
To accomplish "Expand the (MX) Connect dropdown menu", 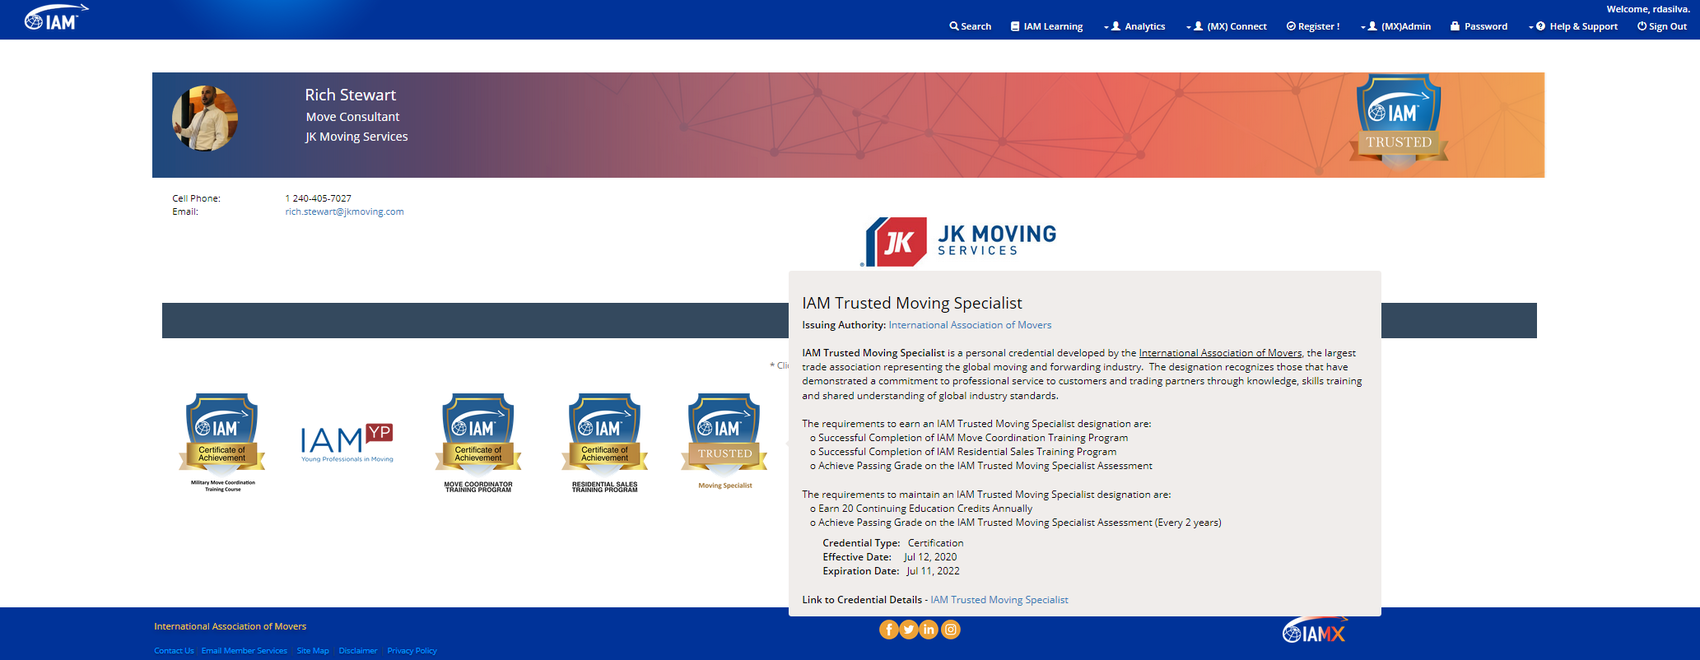I will (x=1226, y=26).
